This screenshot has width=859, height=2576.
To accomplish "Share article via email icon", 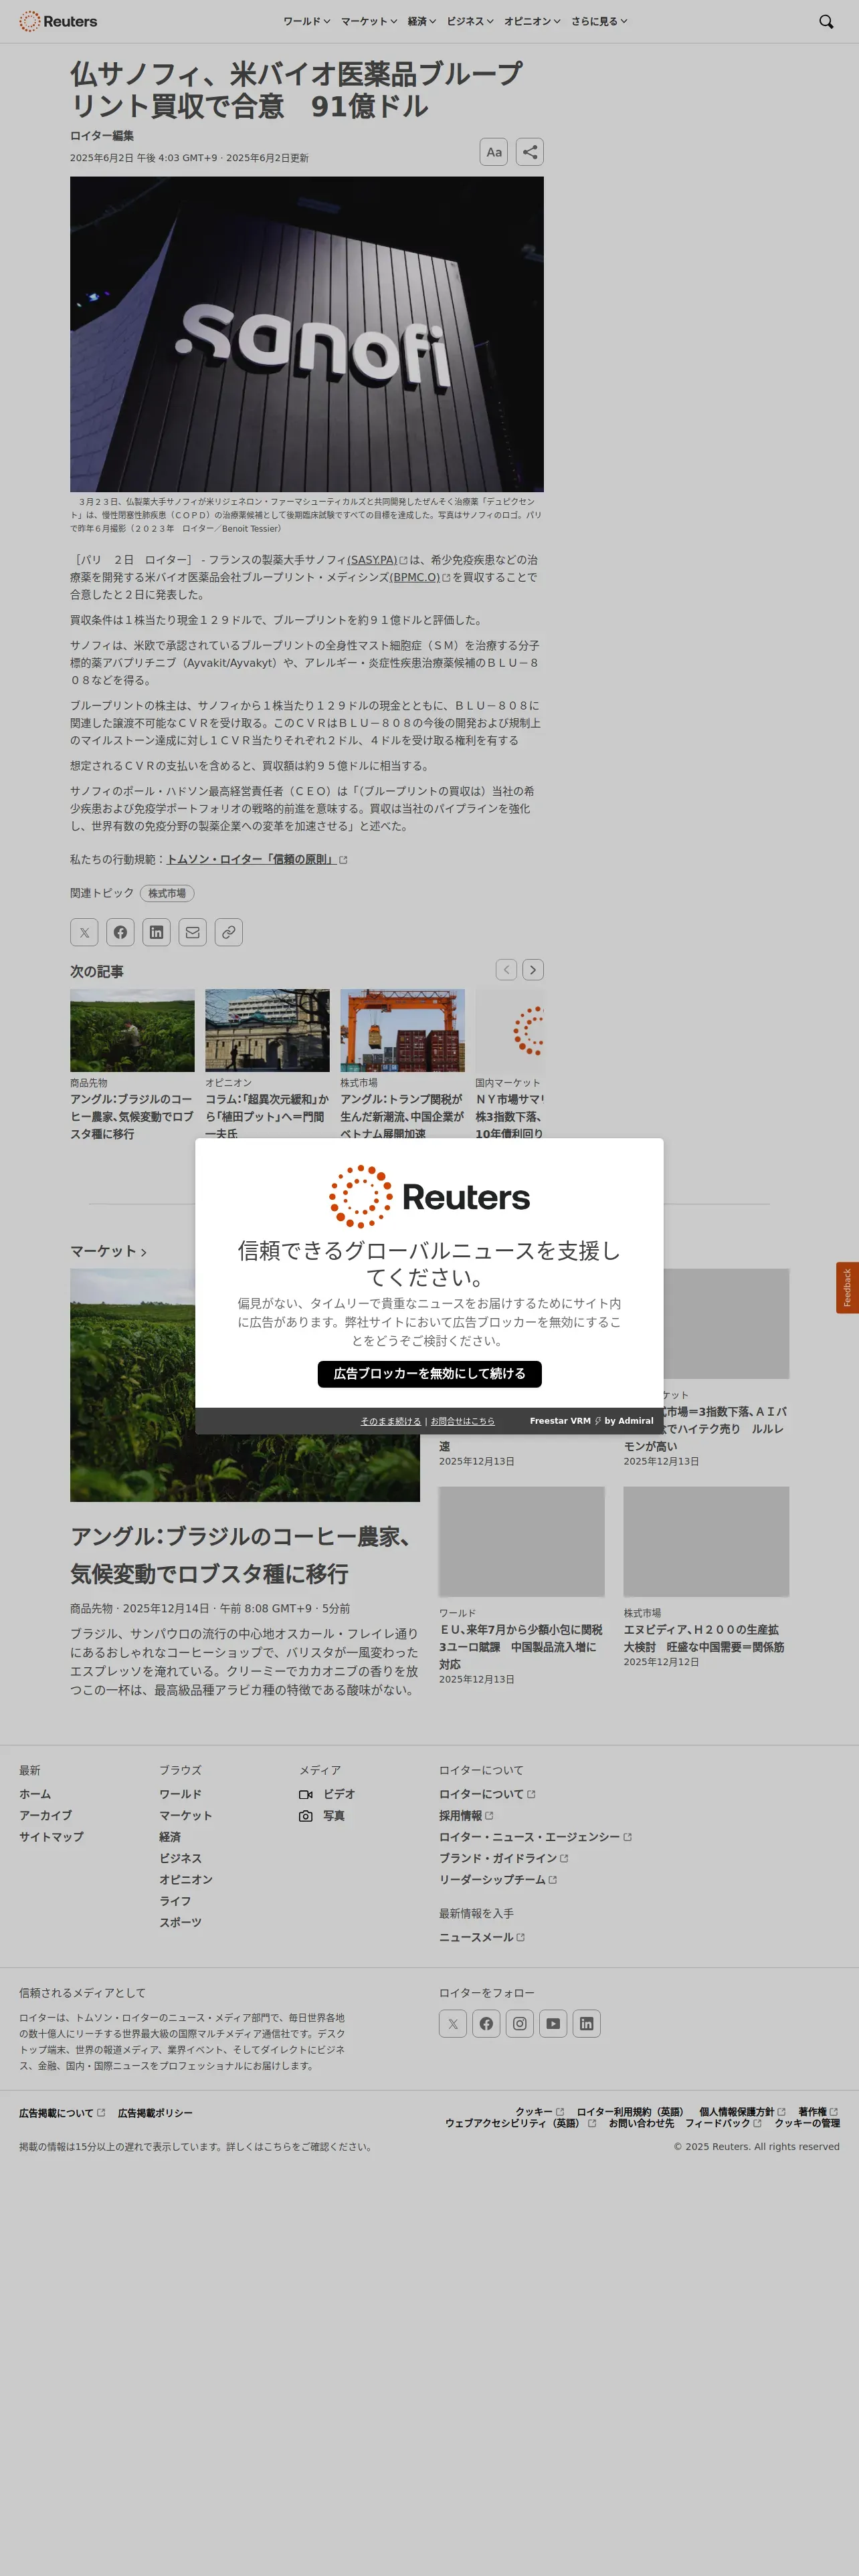I will [192, 932].
